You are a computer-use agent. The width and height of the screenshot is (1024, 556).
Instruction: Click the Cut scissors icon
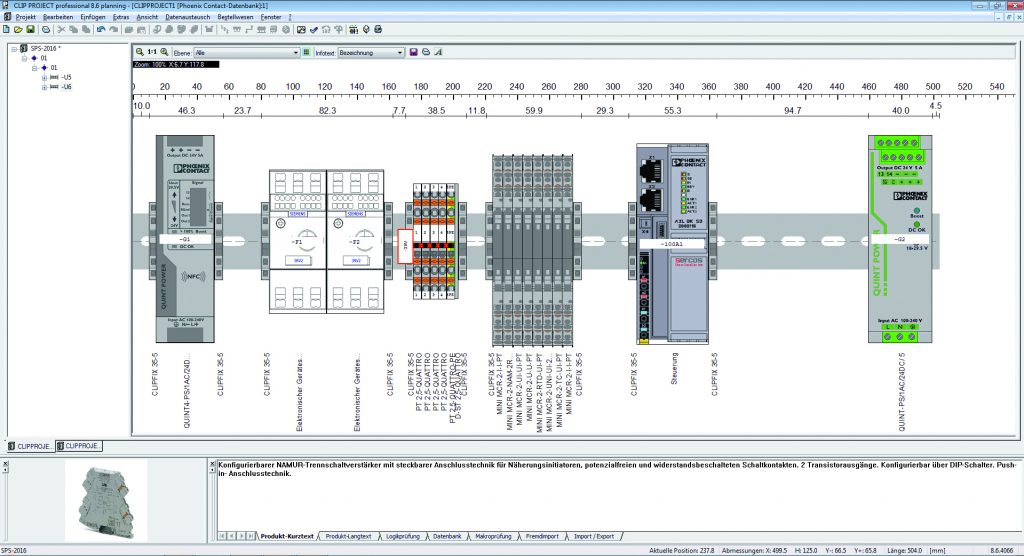(x=62, y=30)
